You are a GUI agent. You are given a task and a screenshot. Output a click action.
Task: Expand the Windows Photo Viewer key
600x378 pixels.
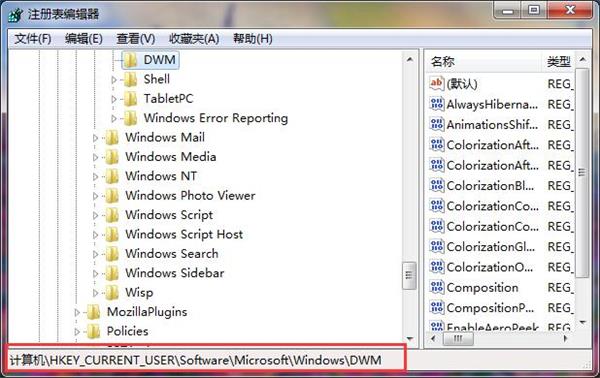(x=95, y=196)
